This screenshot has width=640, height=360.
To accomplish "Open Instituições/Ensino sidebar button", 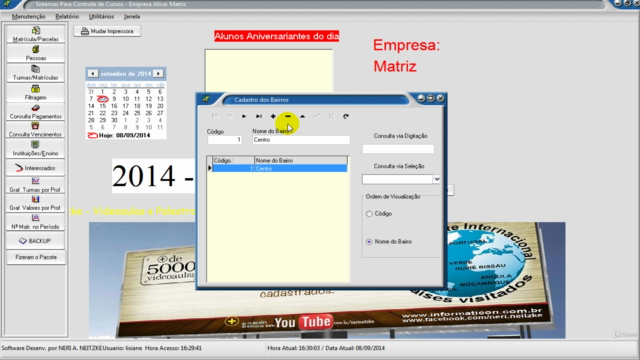I will (36, 149).
